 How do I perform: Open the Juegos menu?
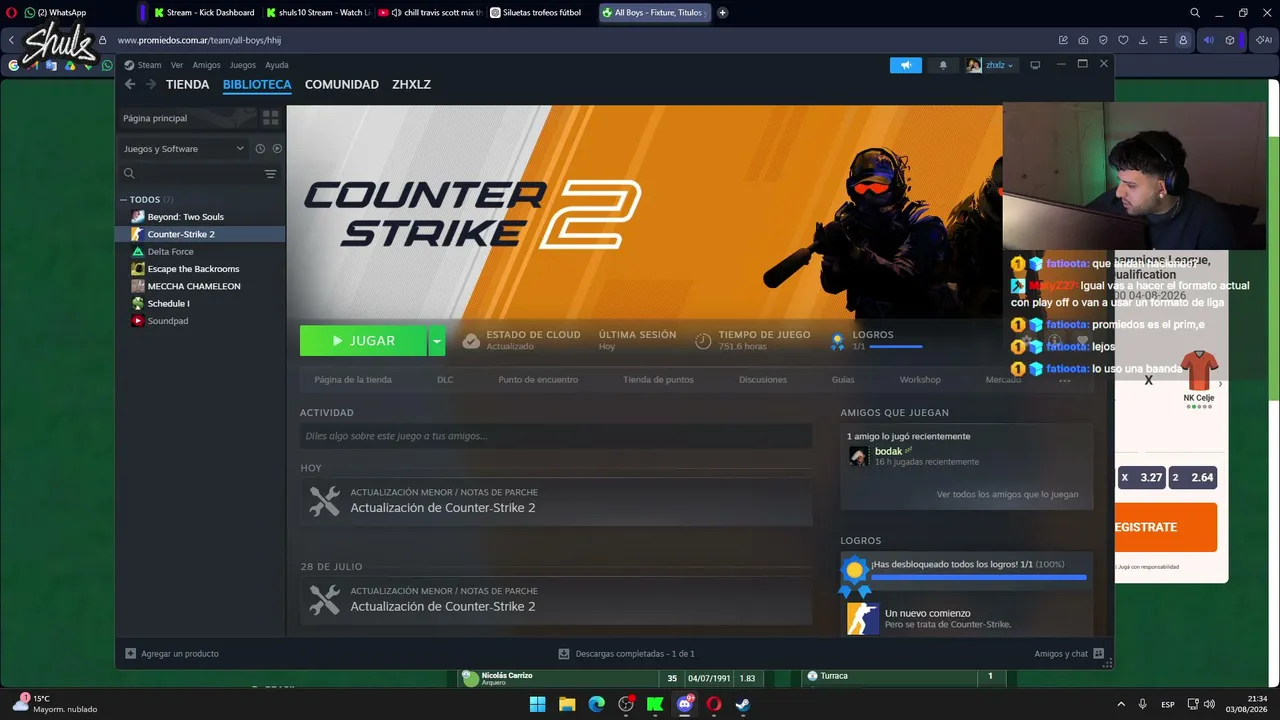click(x=243, y=65)
